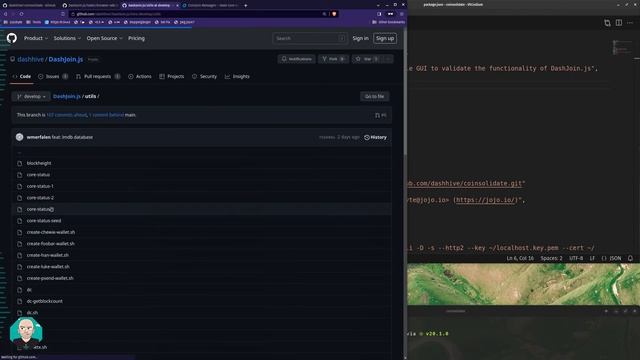Click the Sign in link
640x360 pixels.
360,38
